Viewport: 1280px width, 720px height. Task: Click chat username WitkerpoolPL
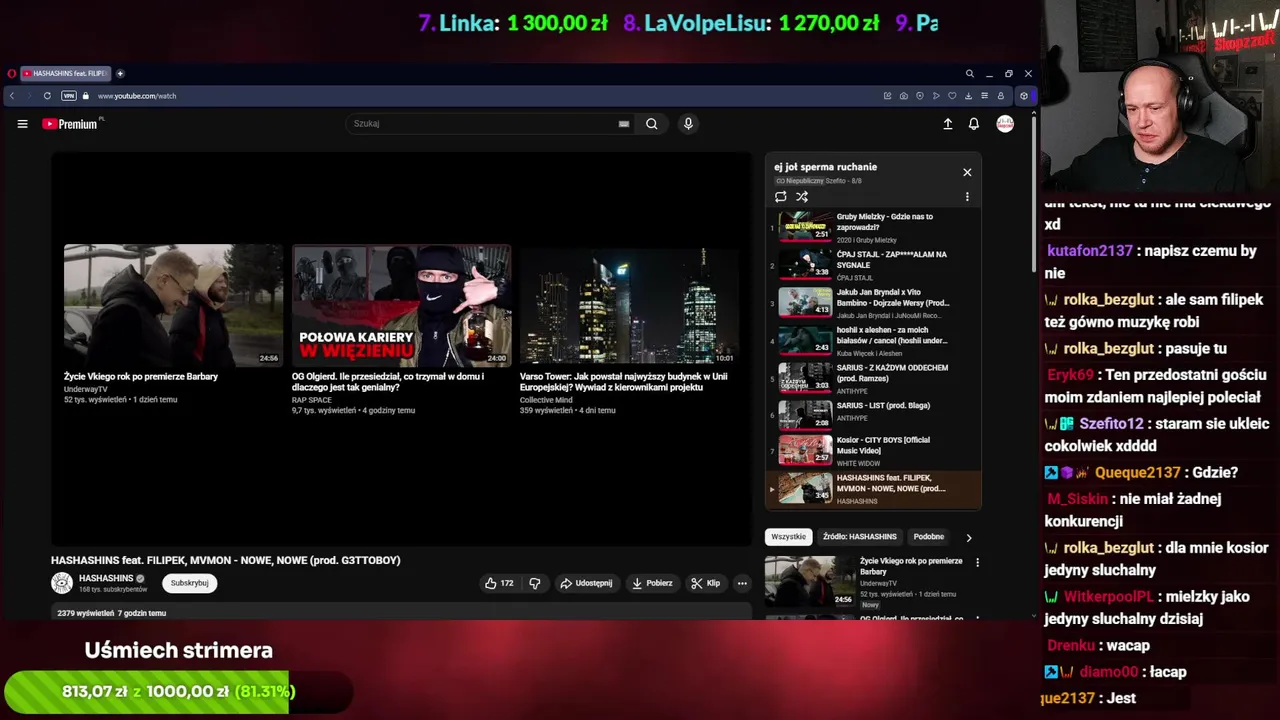[x=1109, y=597]
